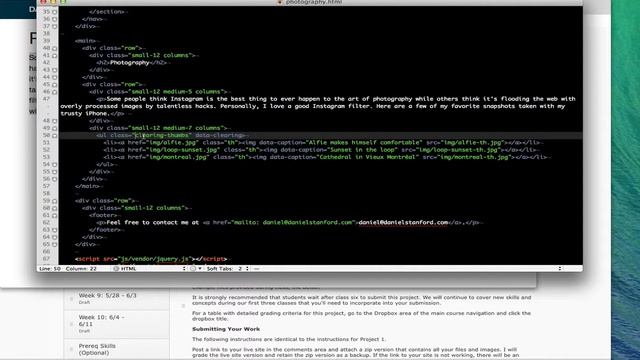This screenshot has height=360, width=640.
Task: Click inside the Instagram paragraph text
Action: point(318,106)
